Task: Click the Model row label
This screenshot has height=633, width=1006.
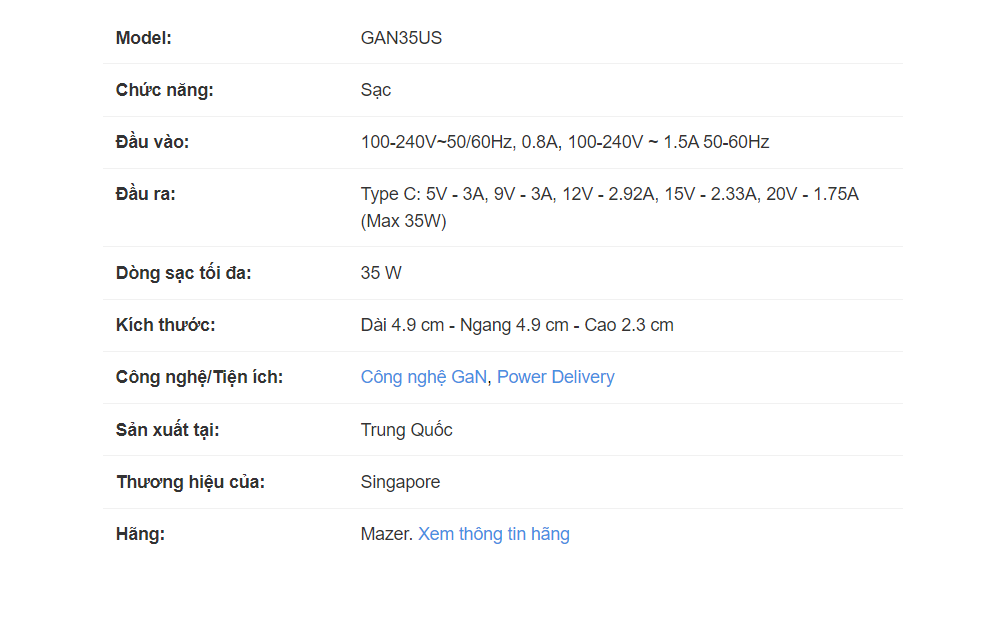Action: pyautogui.click(x=144, y=38)
